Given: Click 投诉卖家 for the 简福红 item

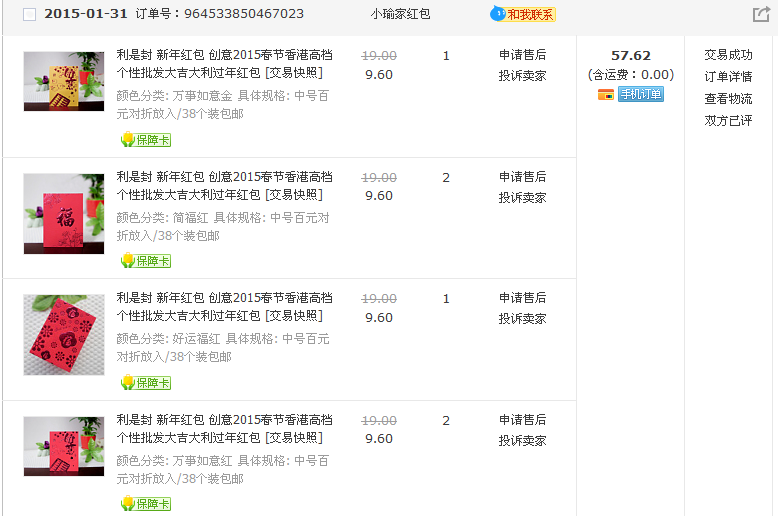Looking at the screenshot, I should coord(522,198).
